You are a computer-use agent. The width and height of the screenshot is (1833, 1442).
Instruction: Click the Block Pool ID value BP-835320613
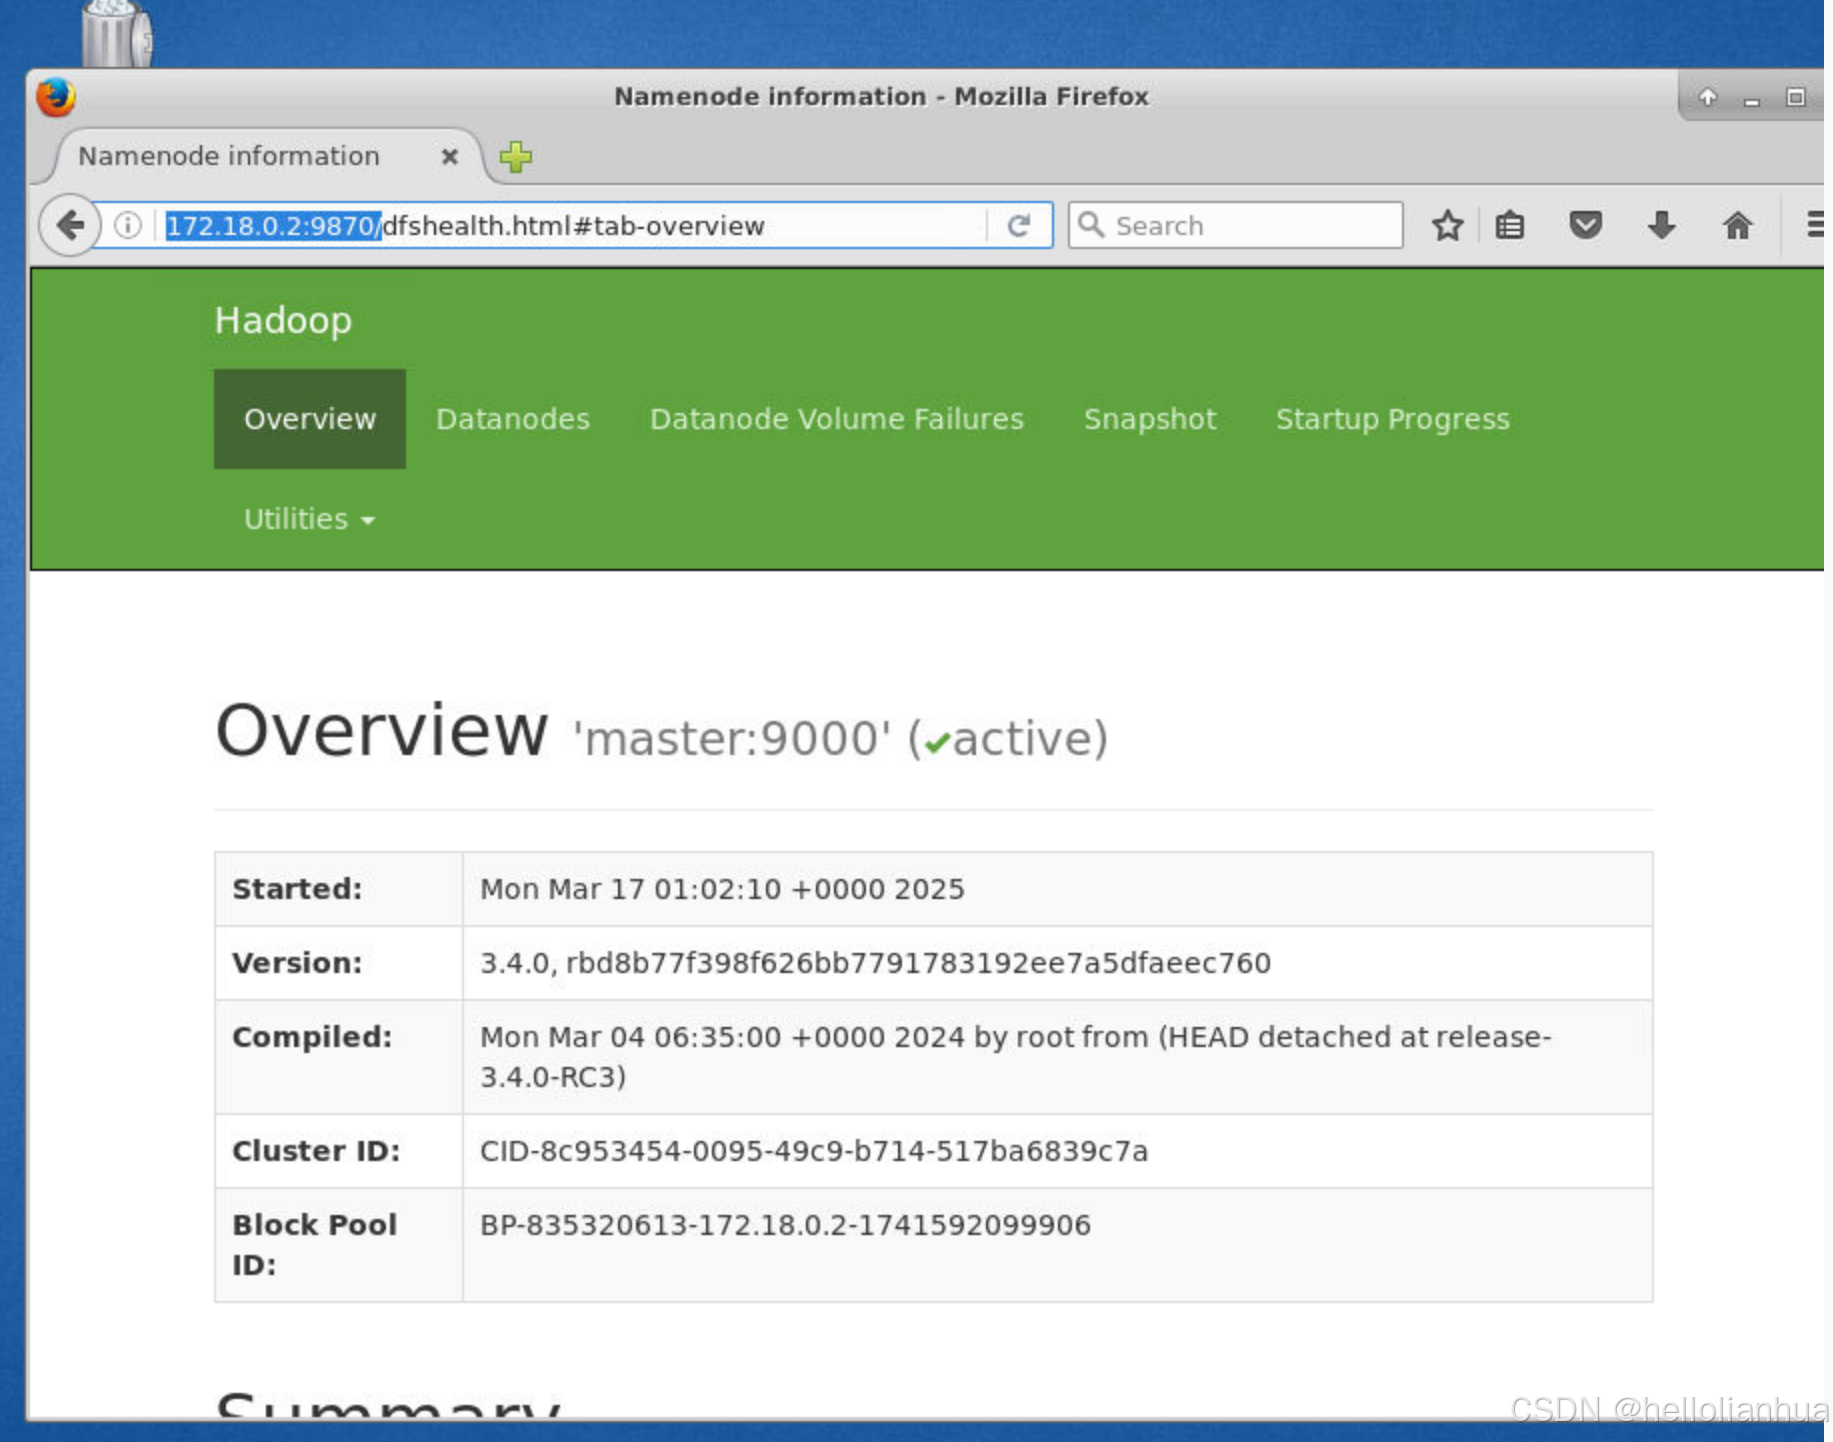point(785,1225)
